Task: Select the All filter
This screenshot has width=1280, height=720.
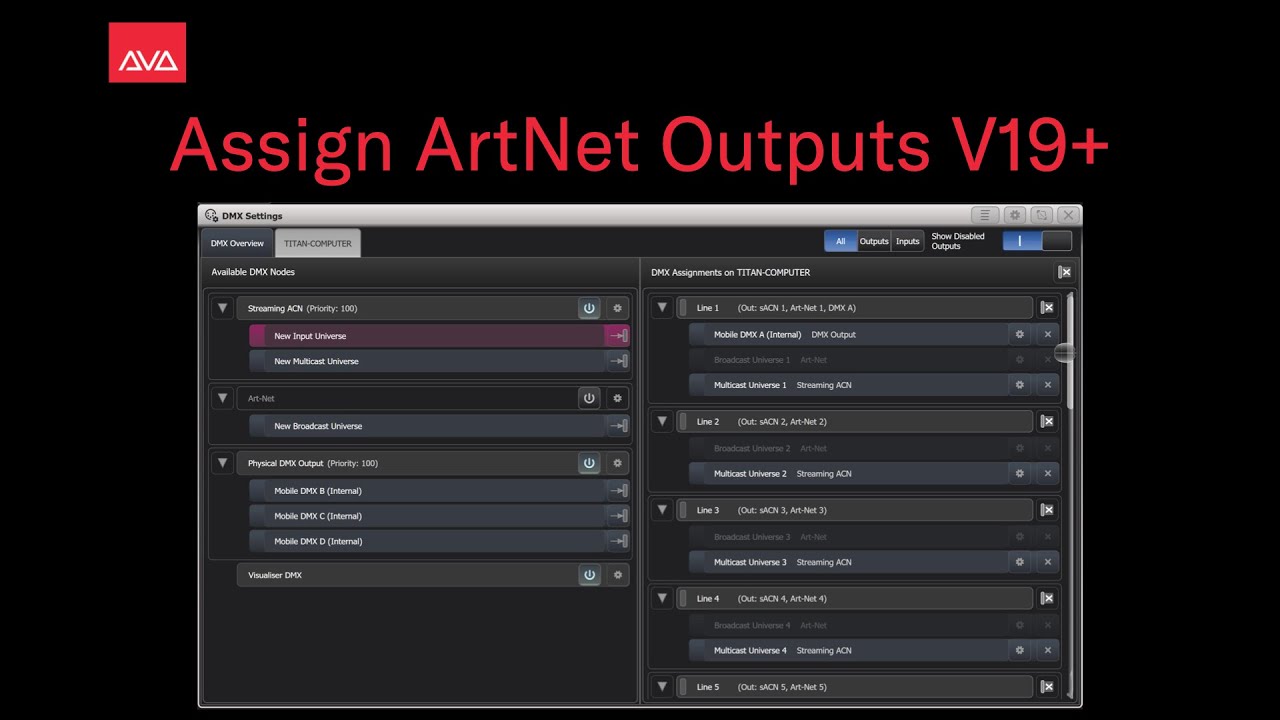Action: [840, 241]
